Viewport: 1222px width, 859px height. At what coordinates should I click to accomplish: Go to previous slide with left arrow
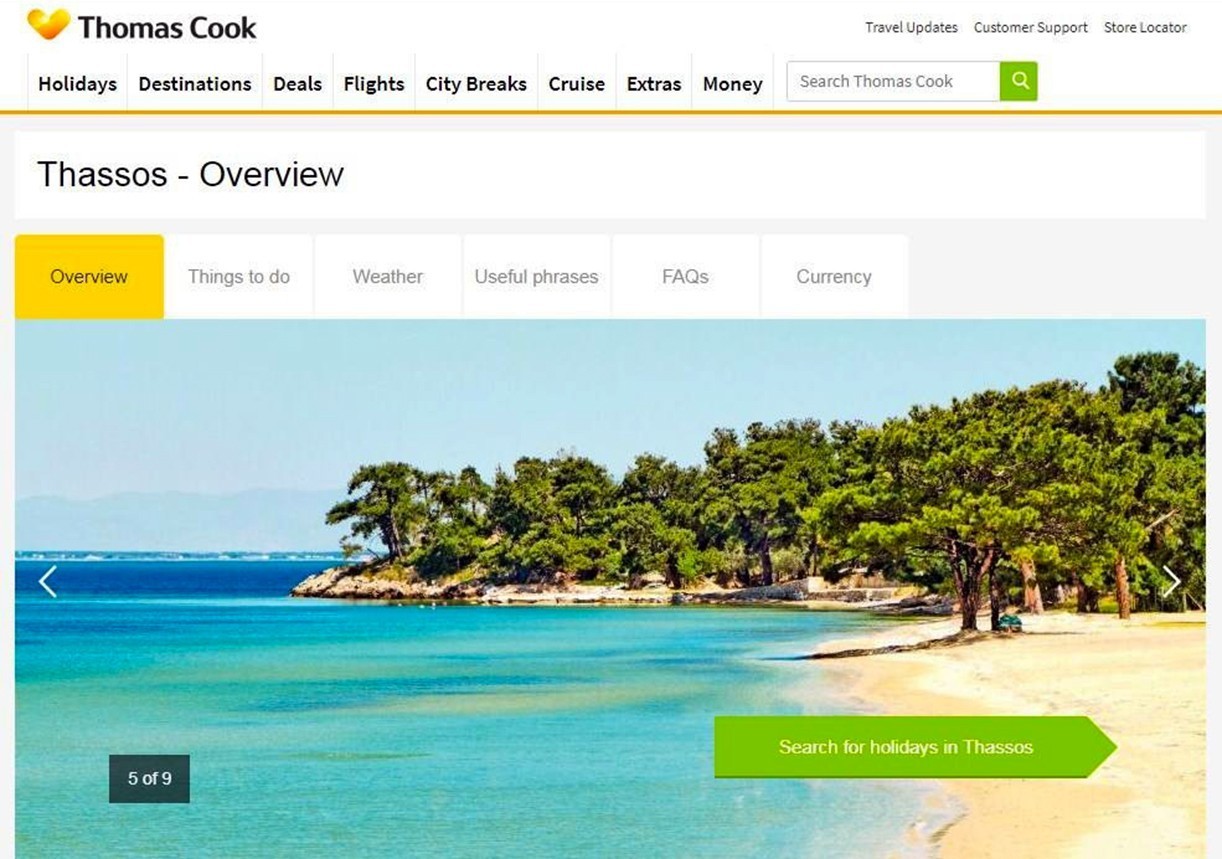pyautogui.click(x=47, y=581)
